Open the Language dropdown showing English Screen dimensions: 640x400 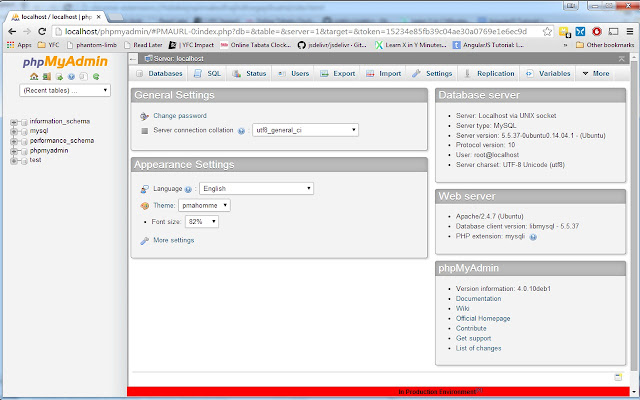(x=256, y=189)
